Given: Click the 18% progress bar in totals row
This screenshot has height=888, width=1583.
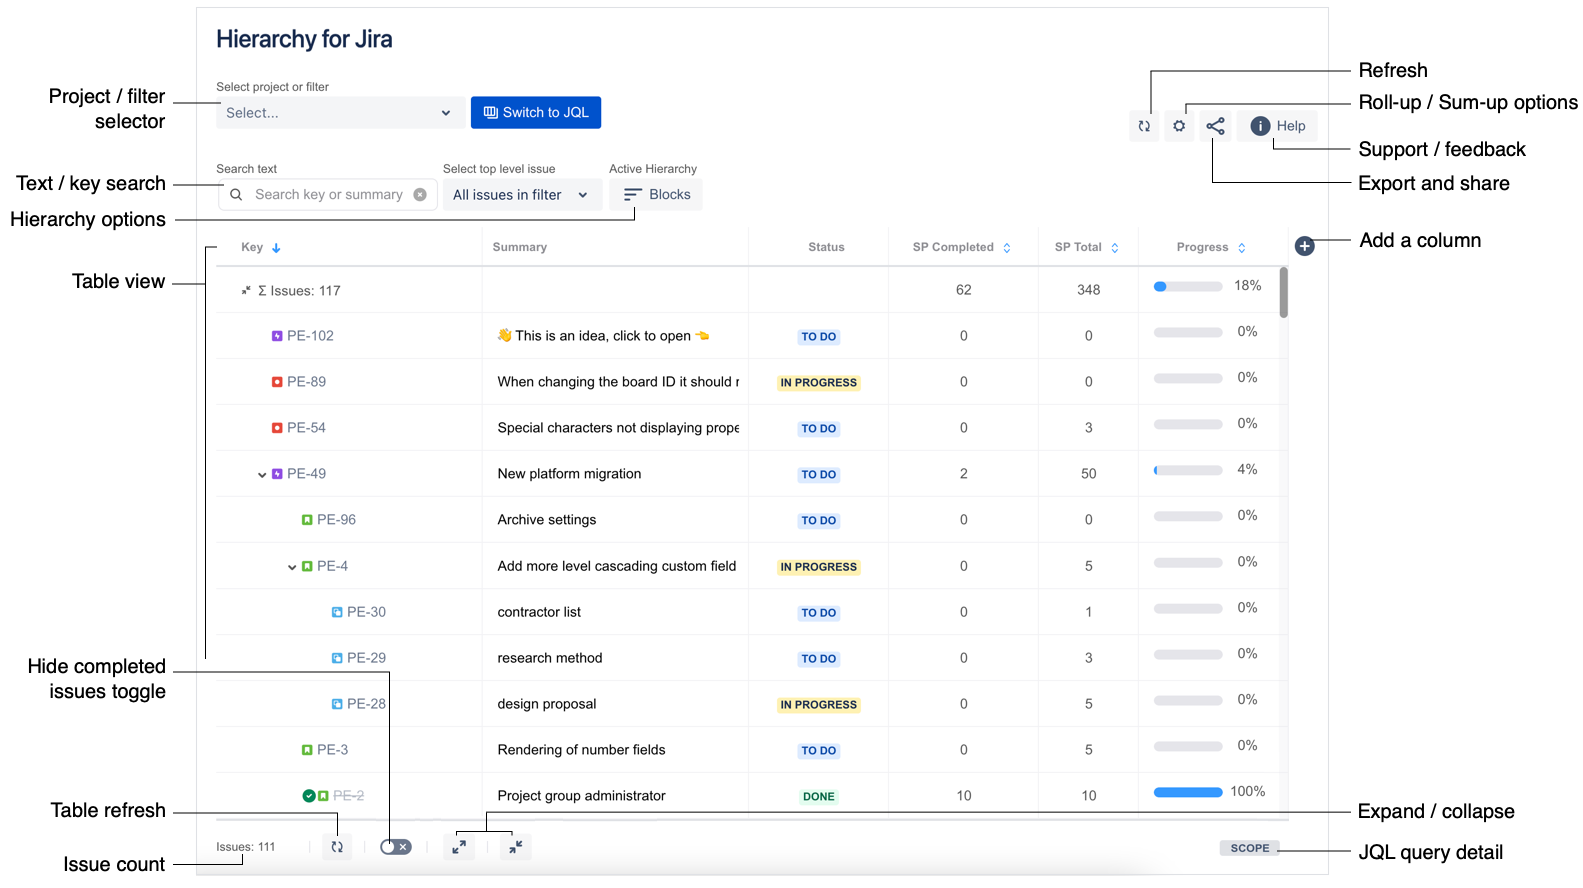Looking at the screenshot, I should click(1188, 286).
